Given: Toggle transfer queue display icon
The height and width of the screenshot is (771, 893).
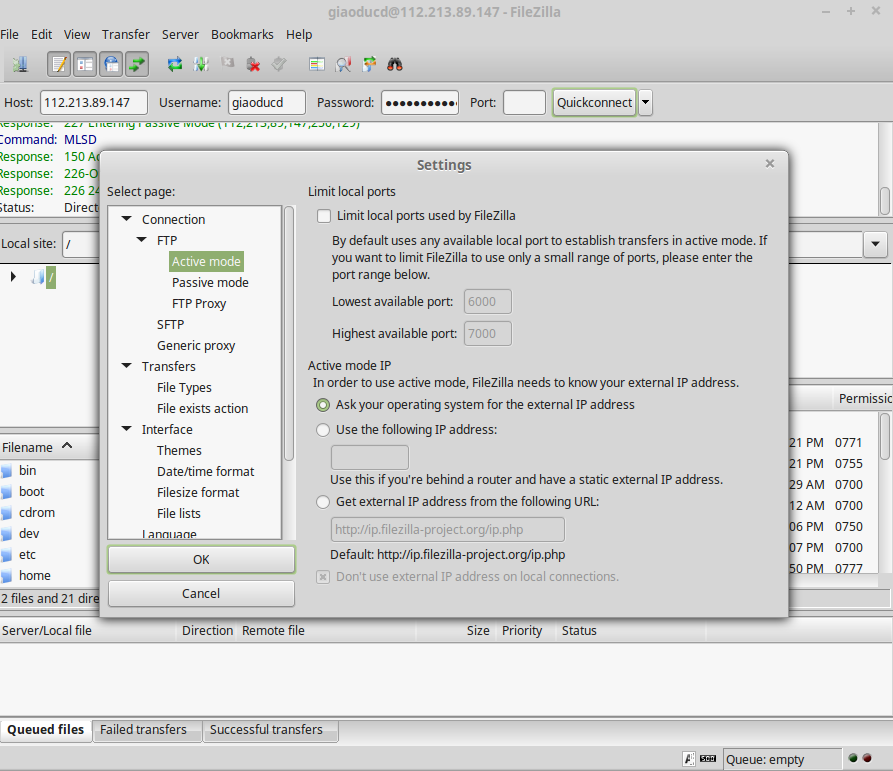Looking at the screenshot, I should pos(137,64).
